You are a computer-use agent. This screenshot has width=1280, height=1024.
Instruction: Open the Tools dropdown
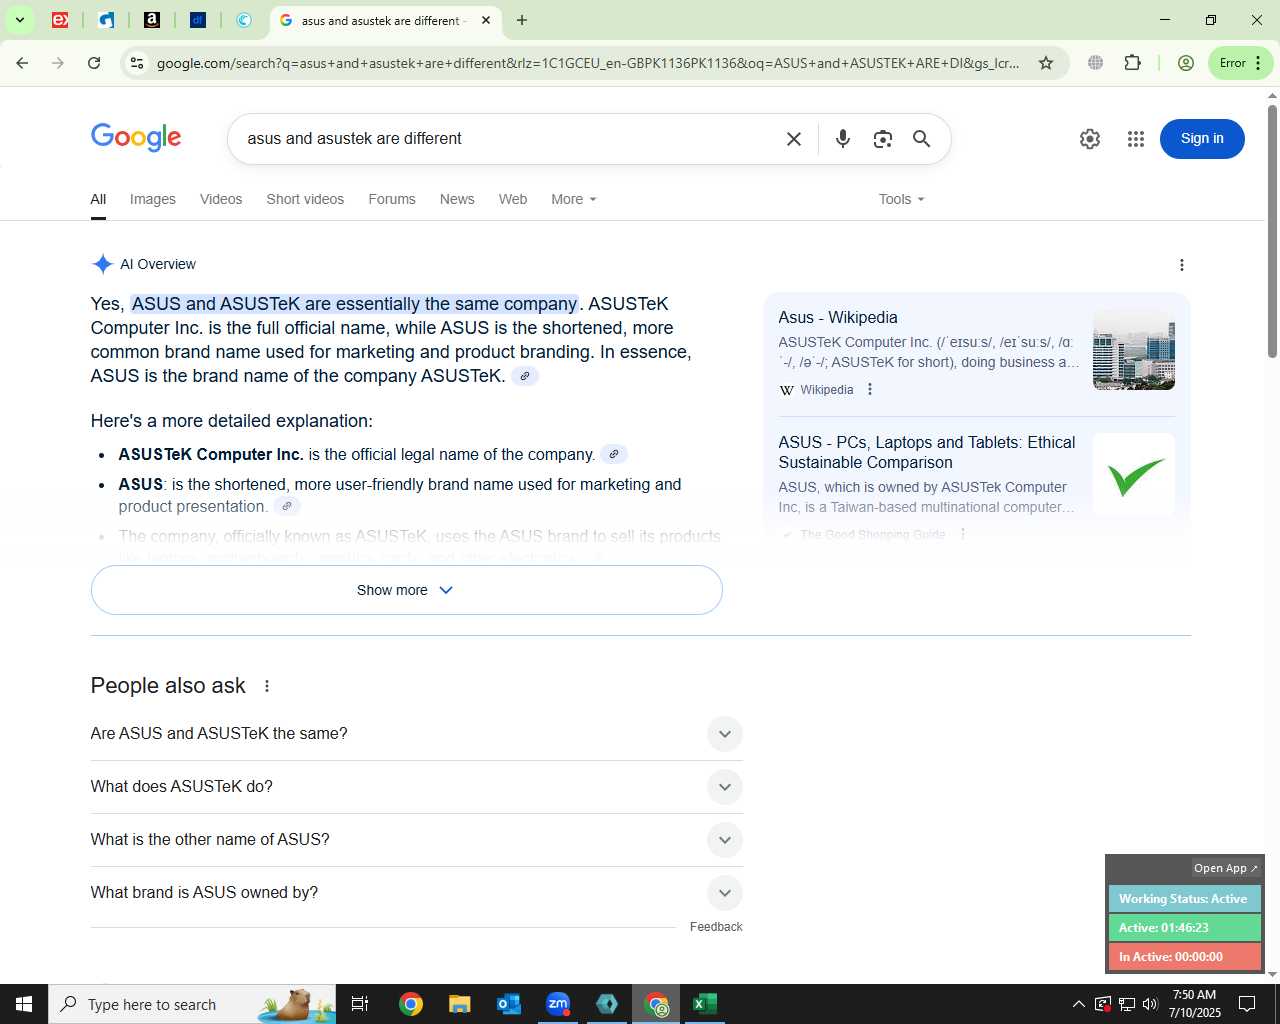pos(902,199)
